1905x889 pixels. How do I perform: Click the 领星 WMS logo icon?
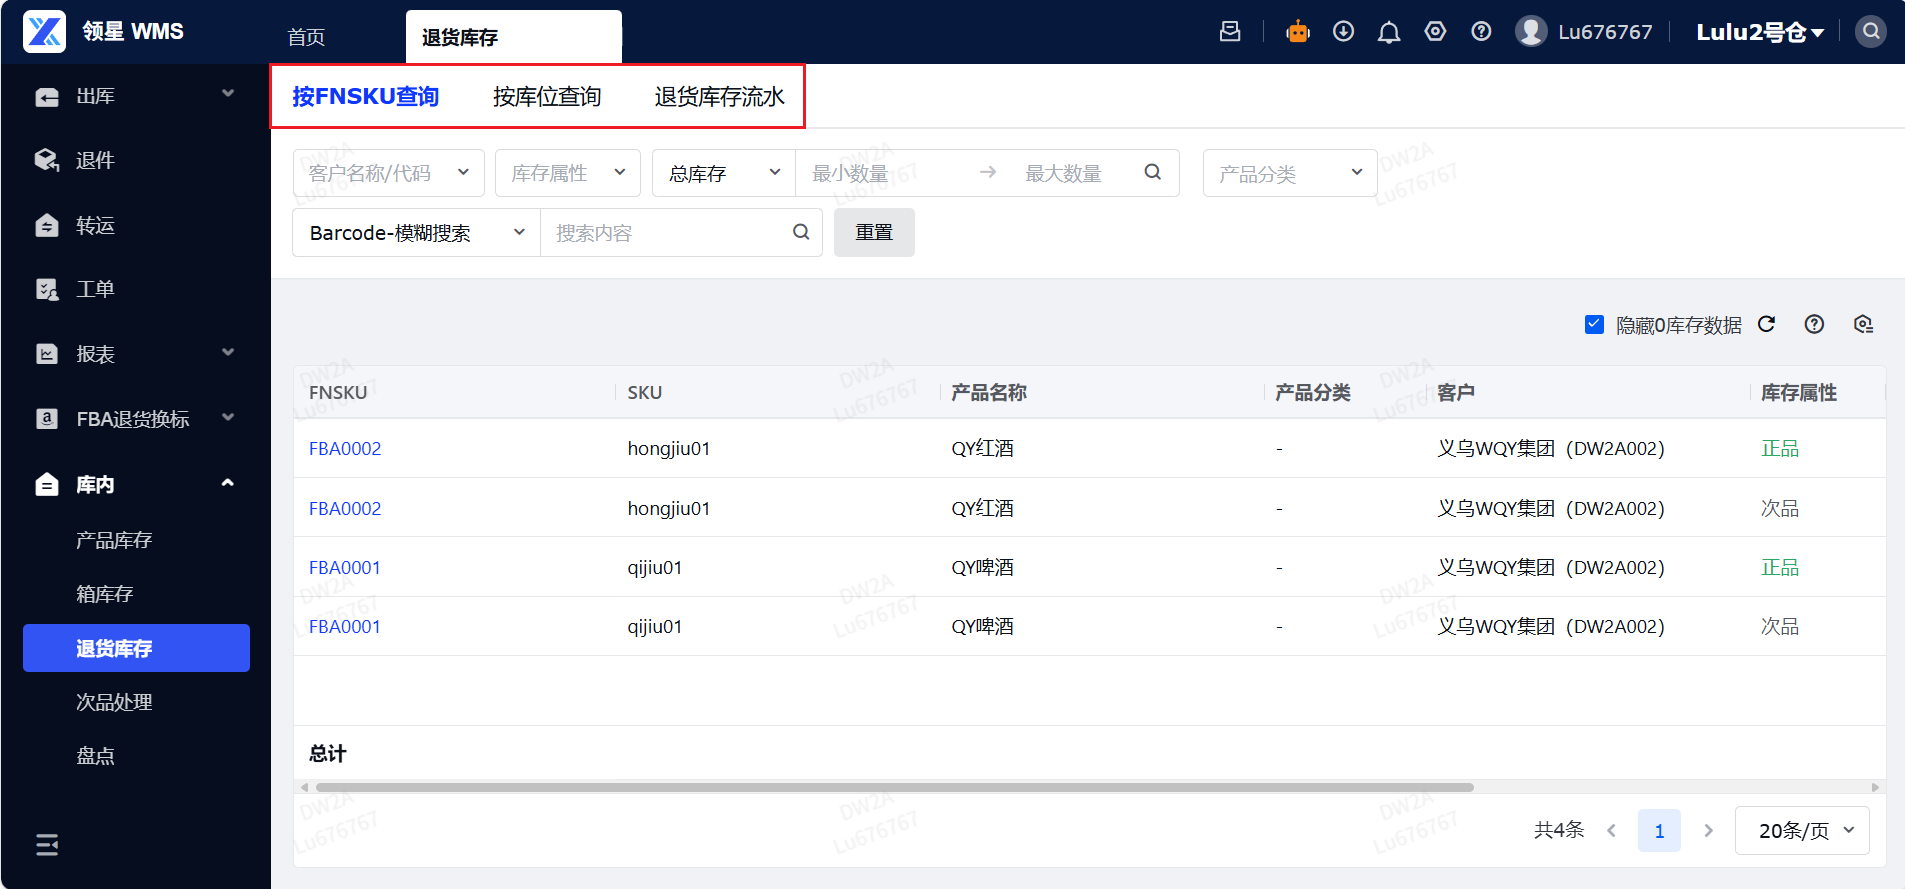45,32
